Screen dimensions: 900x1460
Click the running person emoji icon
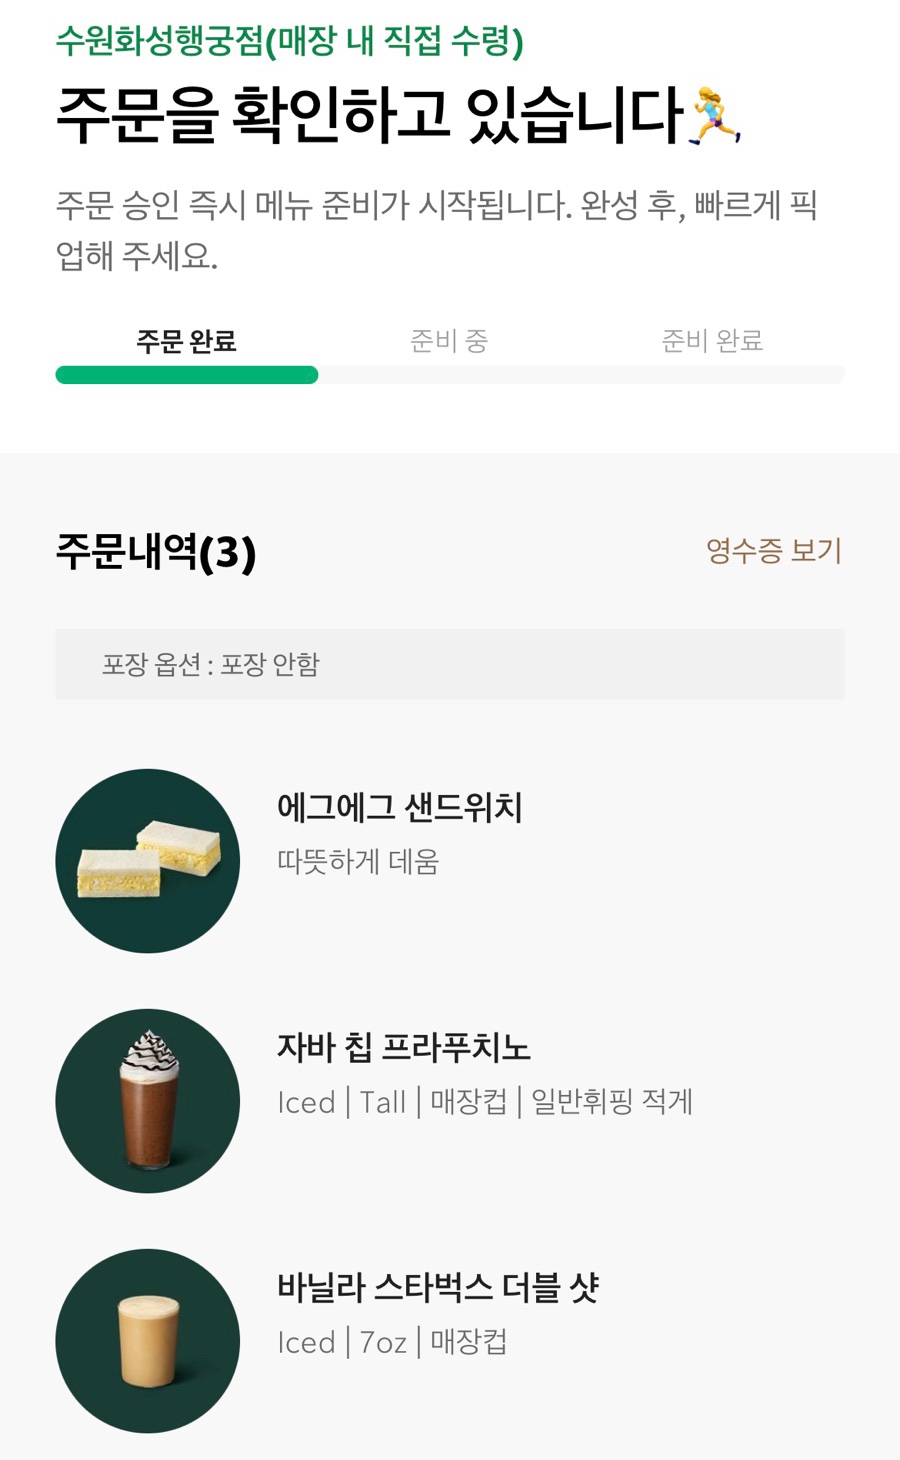(715, 115)
